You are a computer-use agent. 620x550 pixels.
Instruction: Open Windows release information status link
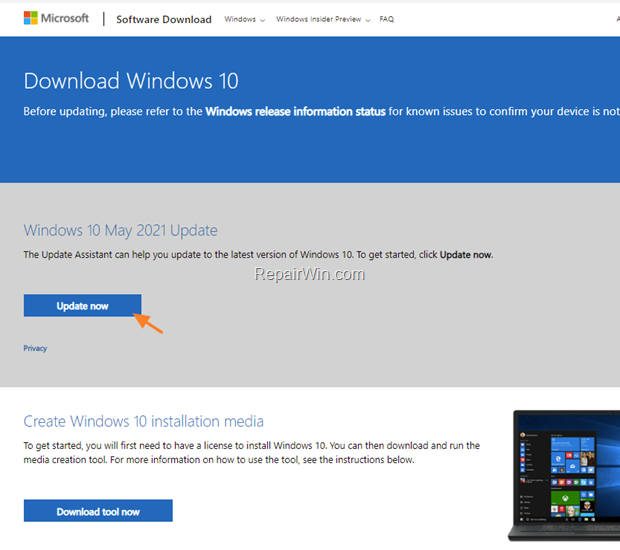pyautogui.click(x=295, y=112)
